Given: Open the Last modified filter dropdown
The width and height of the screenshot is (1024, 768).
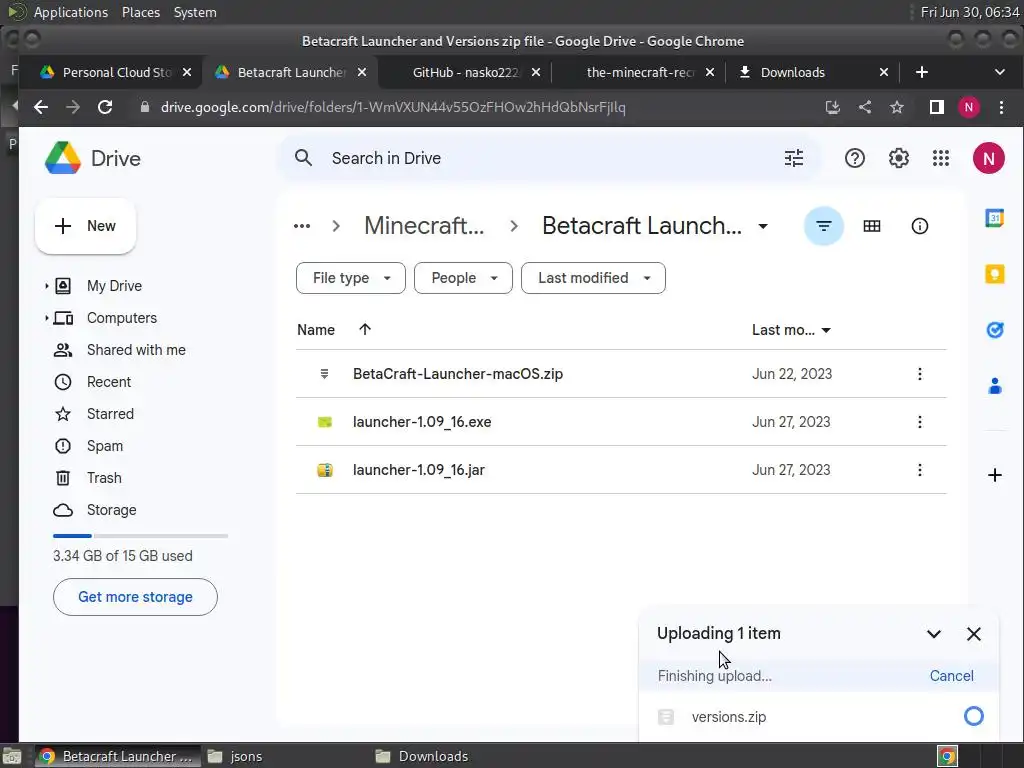Looking at the screenshot, I should pyautogui.click(x=594, y=278).
